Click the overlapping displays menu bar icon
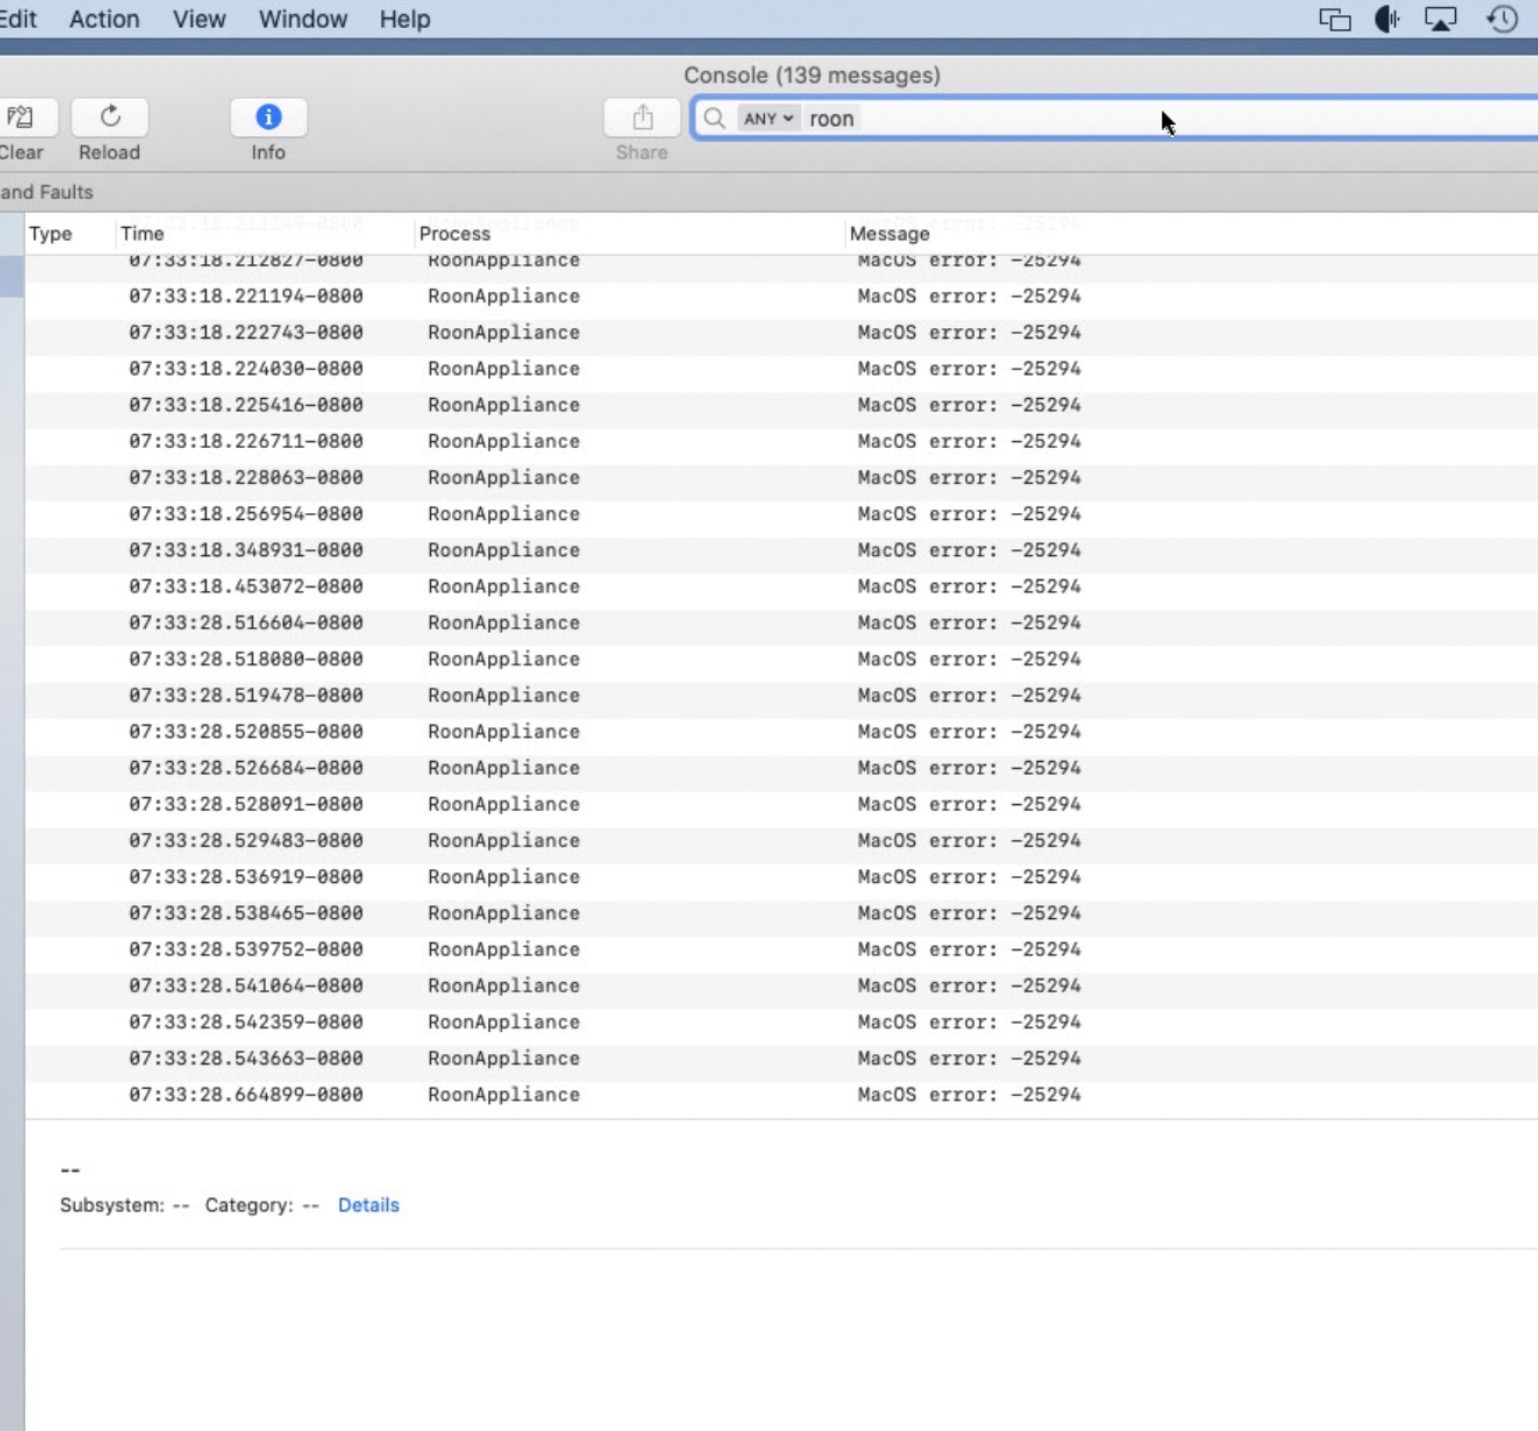Screen dimensions: 1538x1431 1334,19
